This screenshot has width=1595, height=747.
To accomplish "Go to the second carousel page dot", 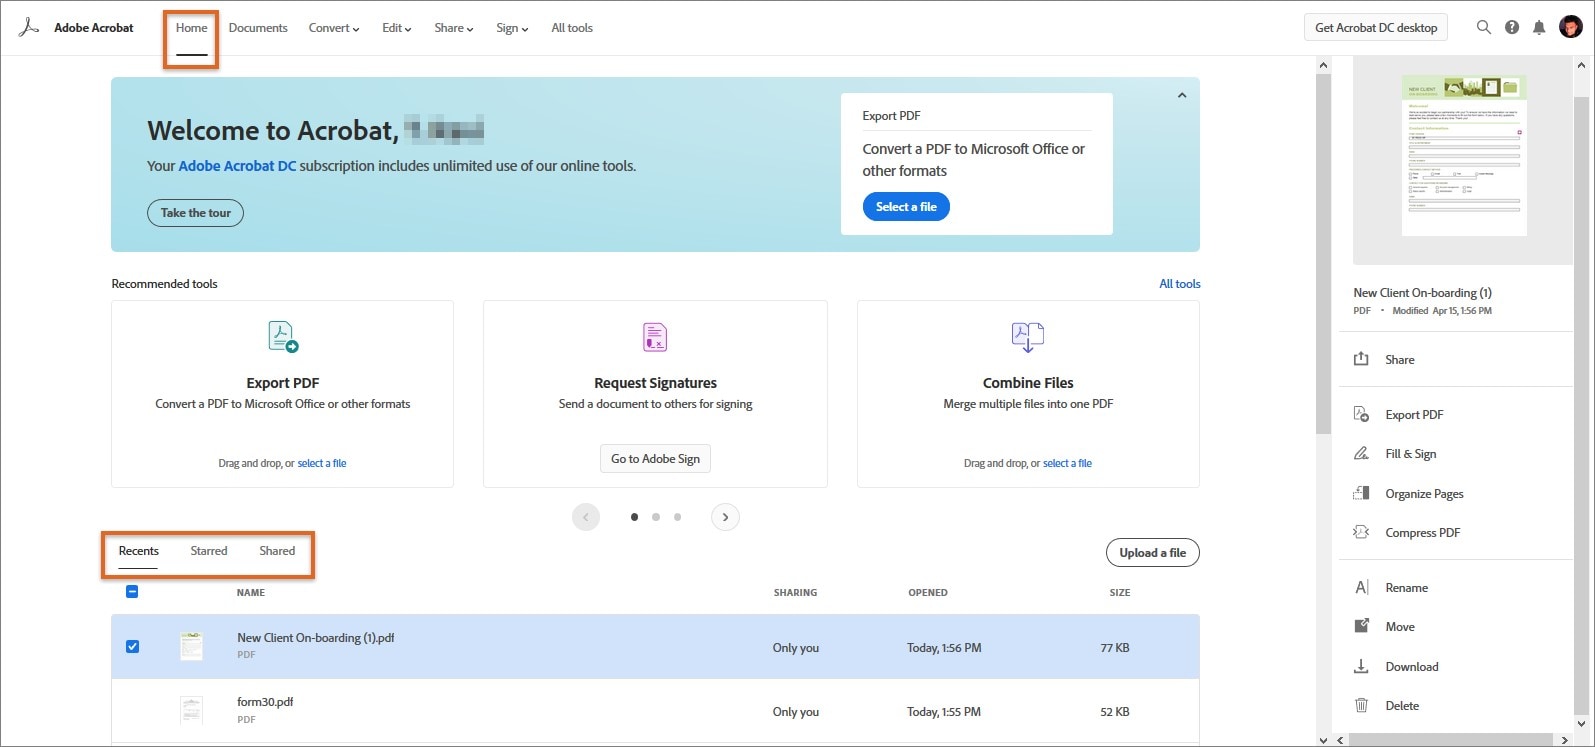I will [x=656, y=517].
